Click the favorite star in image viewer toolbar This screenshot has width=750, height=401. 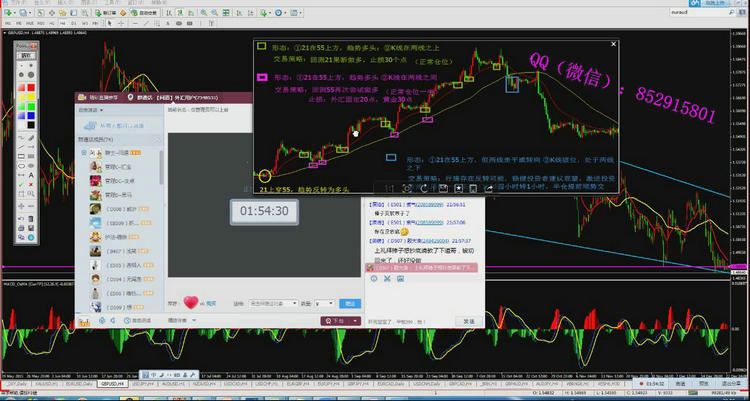pos(459,189)
